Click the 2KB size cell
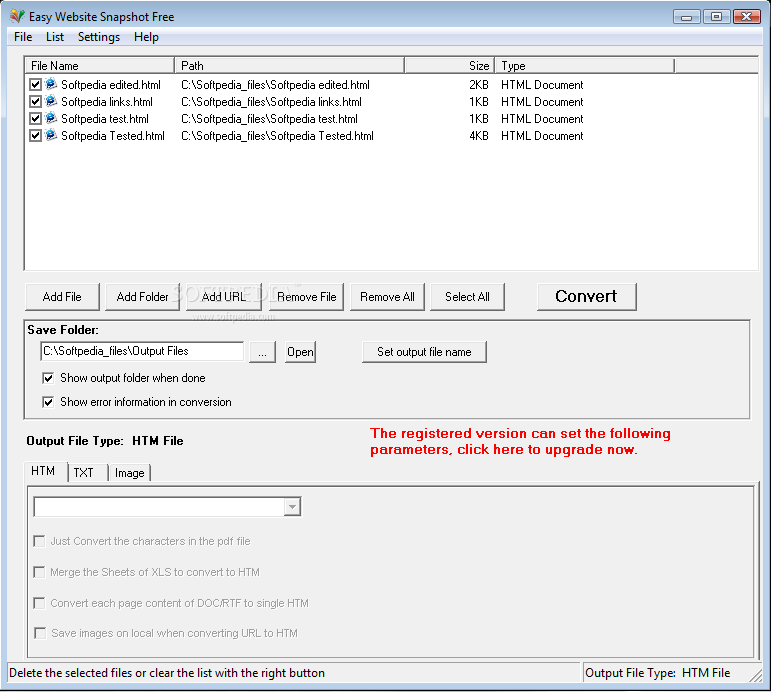The width and height of the screenshot is (771, 692). tap(478, 85)
